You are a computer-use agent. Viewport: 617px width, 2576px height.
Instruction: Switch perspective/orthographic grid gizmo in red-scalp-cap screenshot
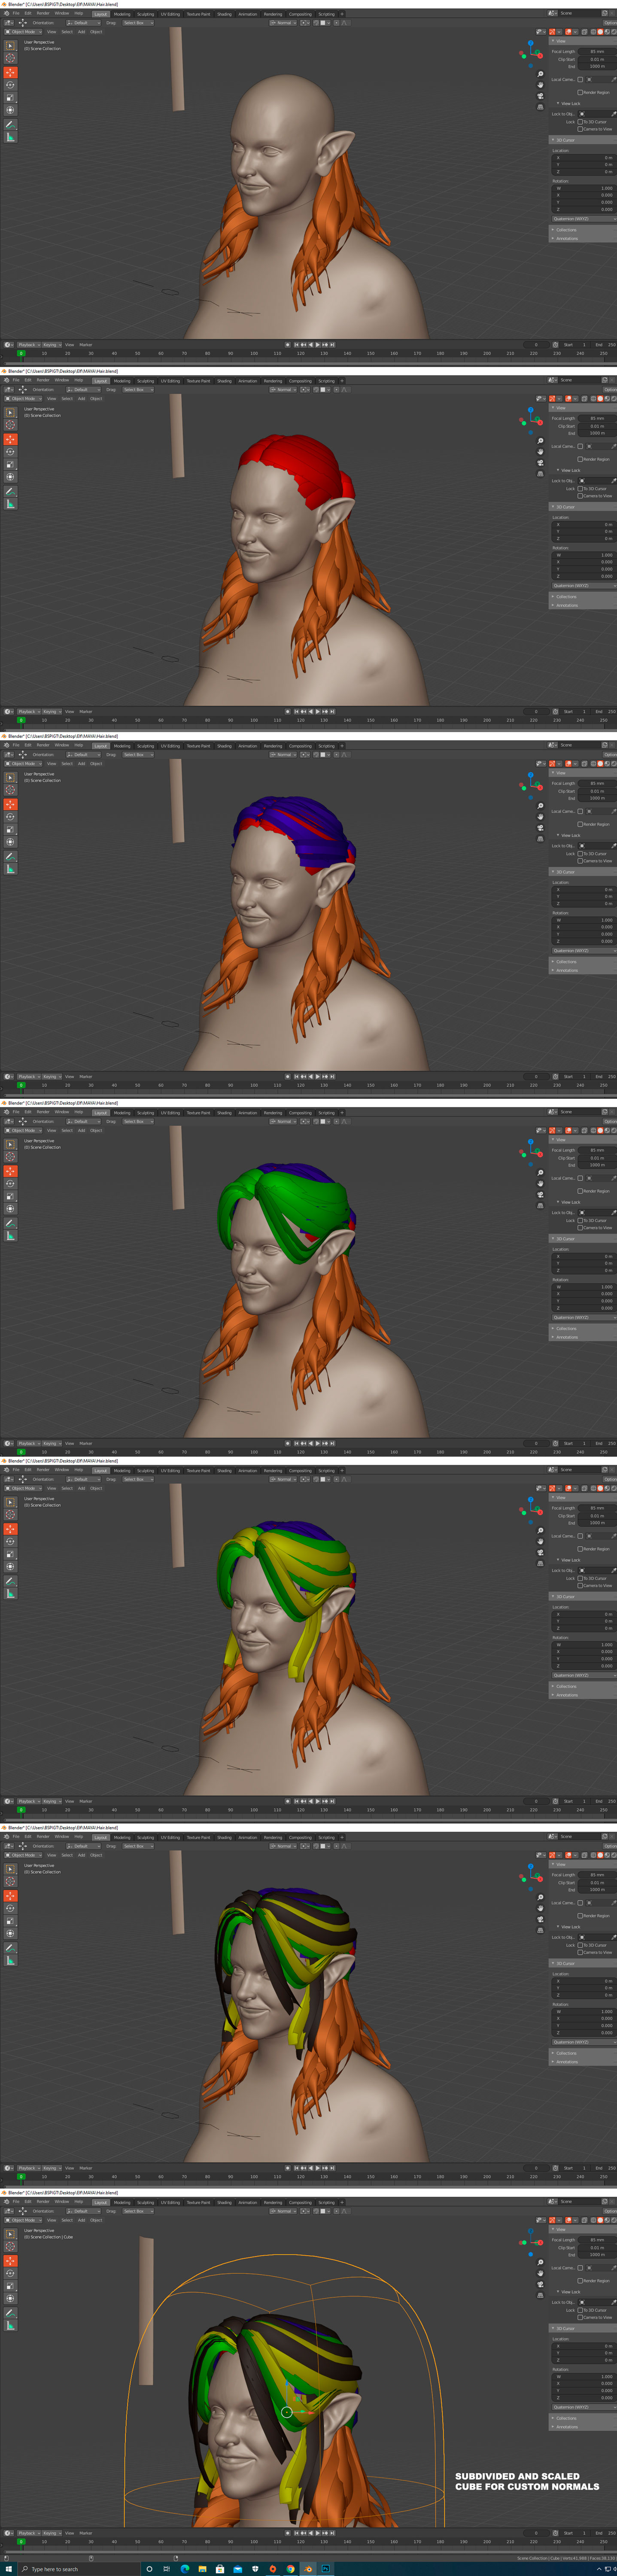[541, 474]
